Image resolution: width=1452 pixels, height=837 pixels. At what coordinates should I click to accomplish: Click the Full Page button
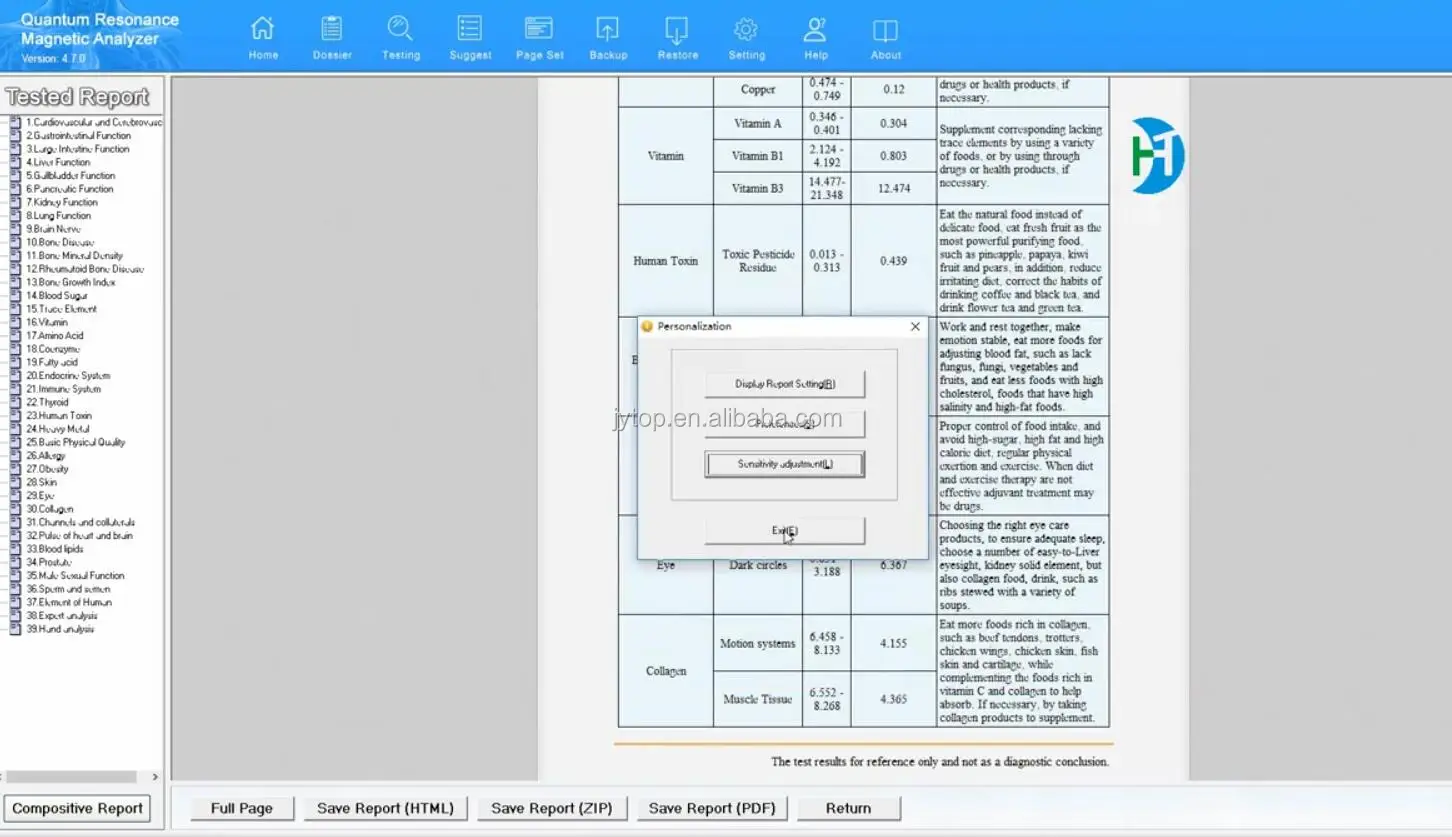click(241, 808)
